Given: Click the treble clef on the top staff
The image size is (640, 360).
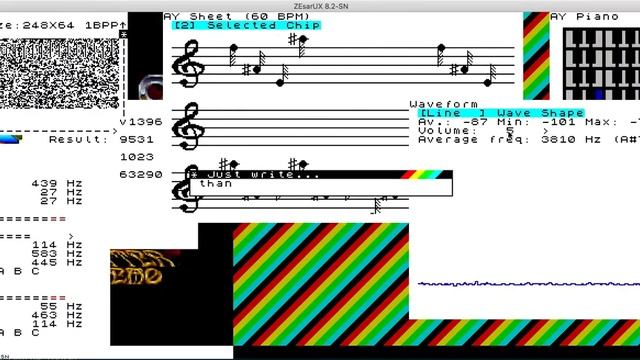Looking at the screenshot, I should [188, 63].
